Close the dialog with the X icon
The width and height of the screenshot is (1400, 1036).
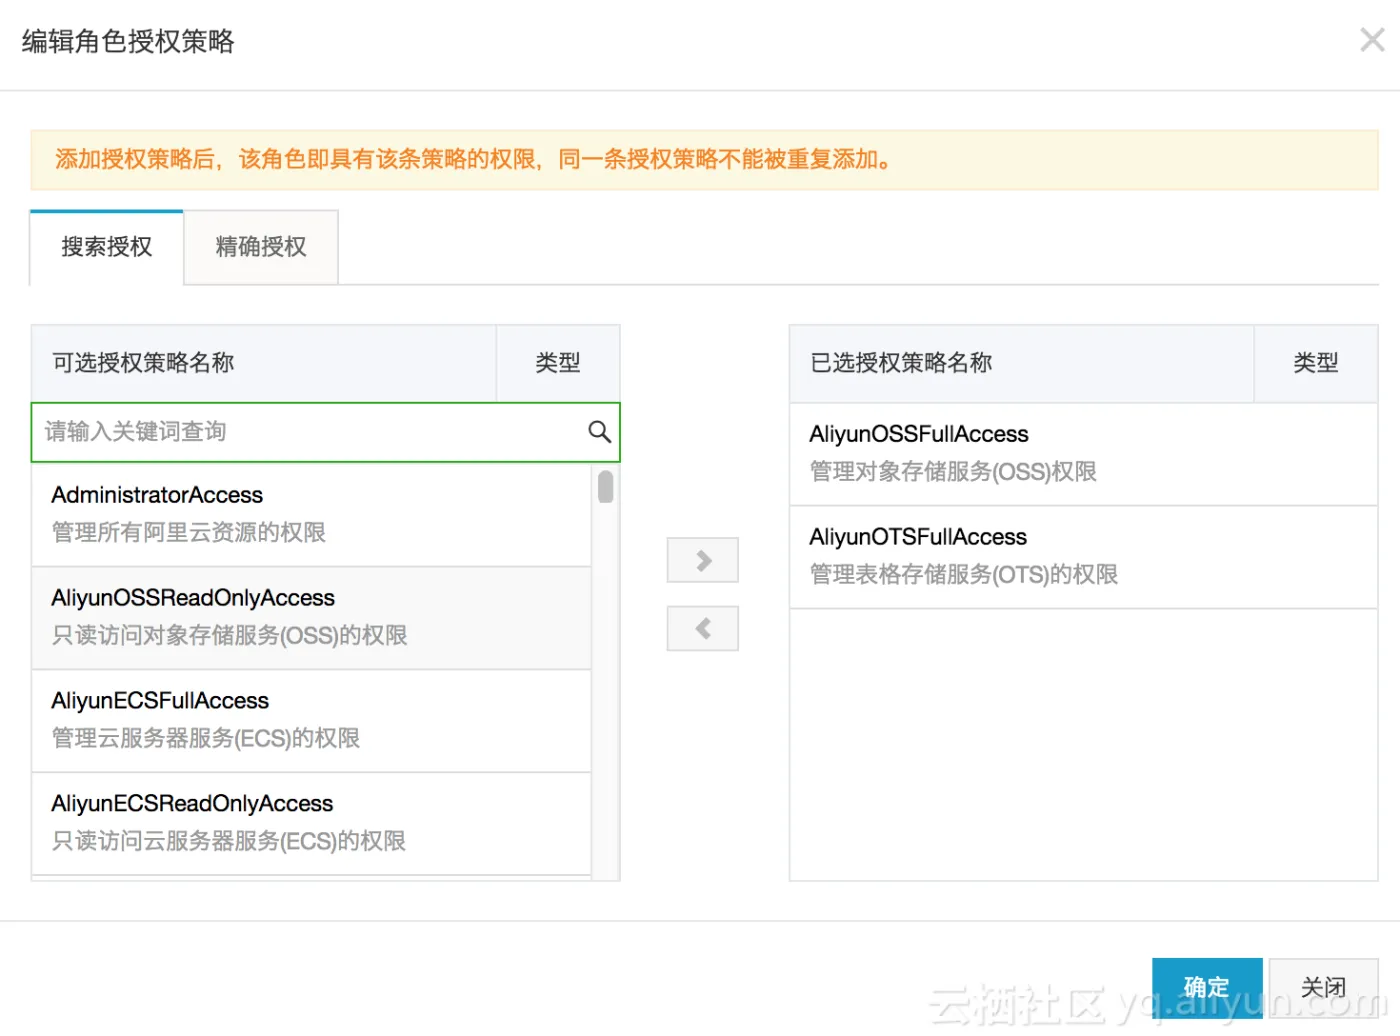click(x=1372, y=40)
